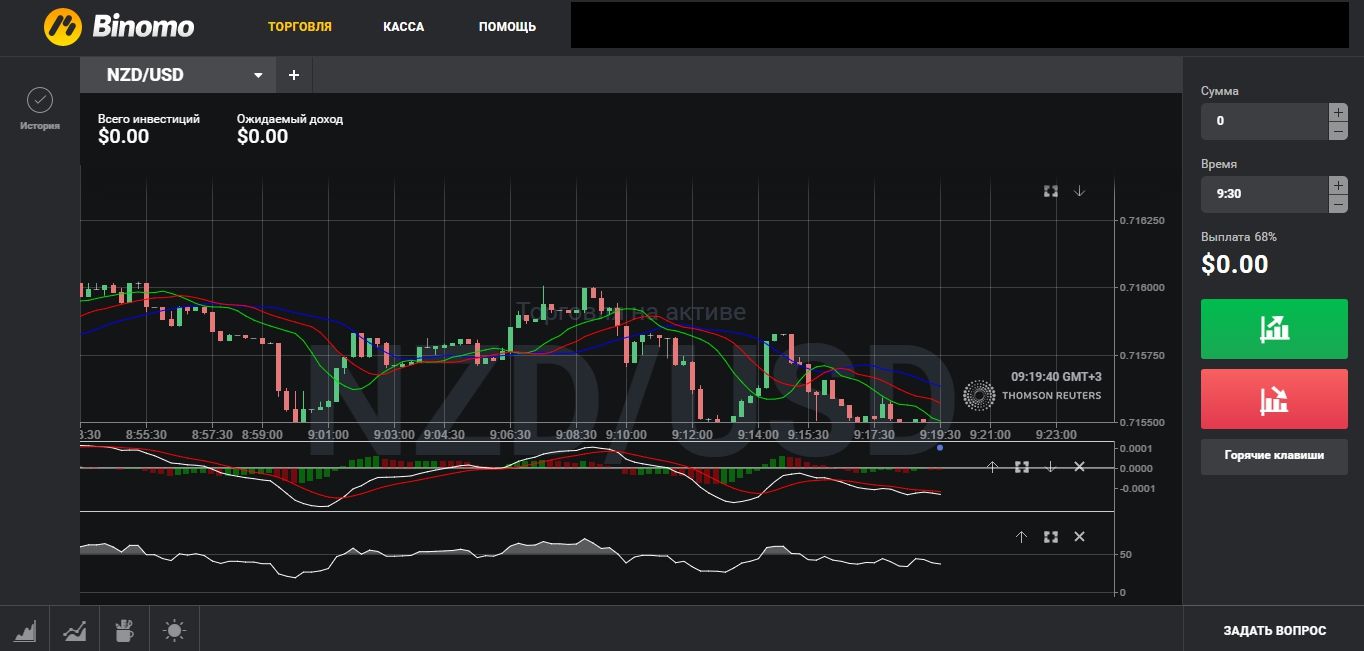Image resolution: width=1364 pixels, height=651 pixels.
Task: Move the MACD indicator panel down
Action: pyautogui.click(x=1051, y=467)
